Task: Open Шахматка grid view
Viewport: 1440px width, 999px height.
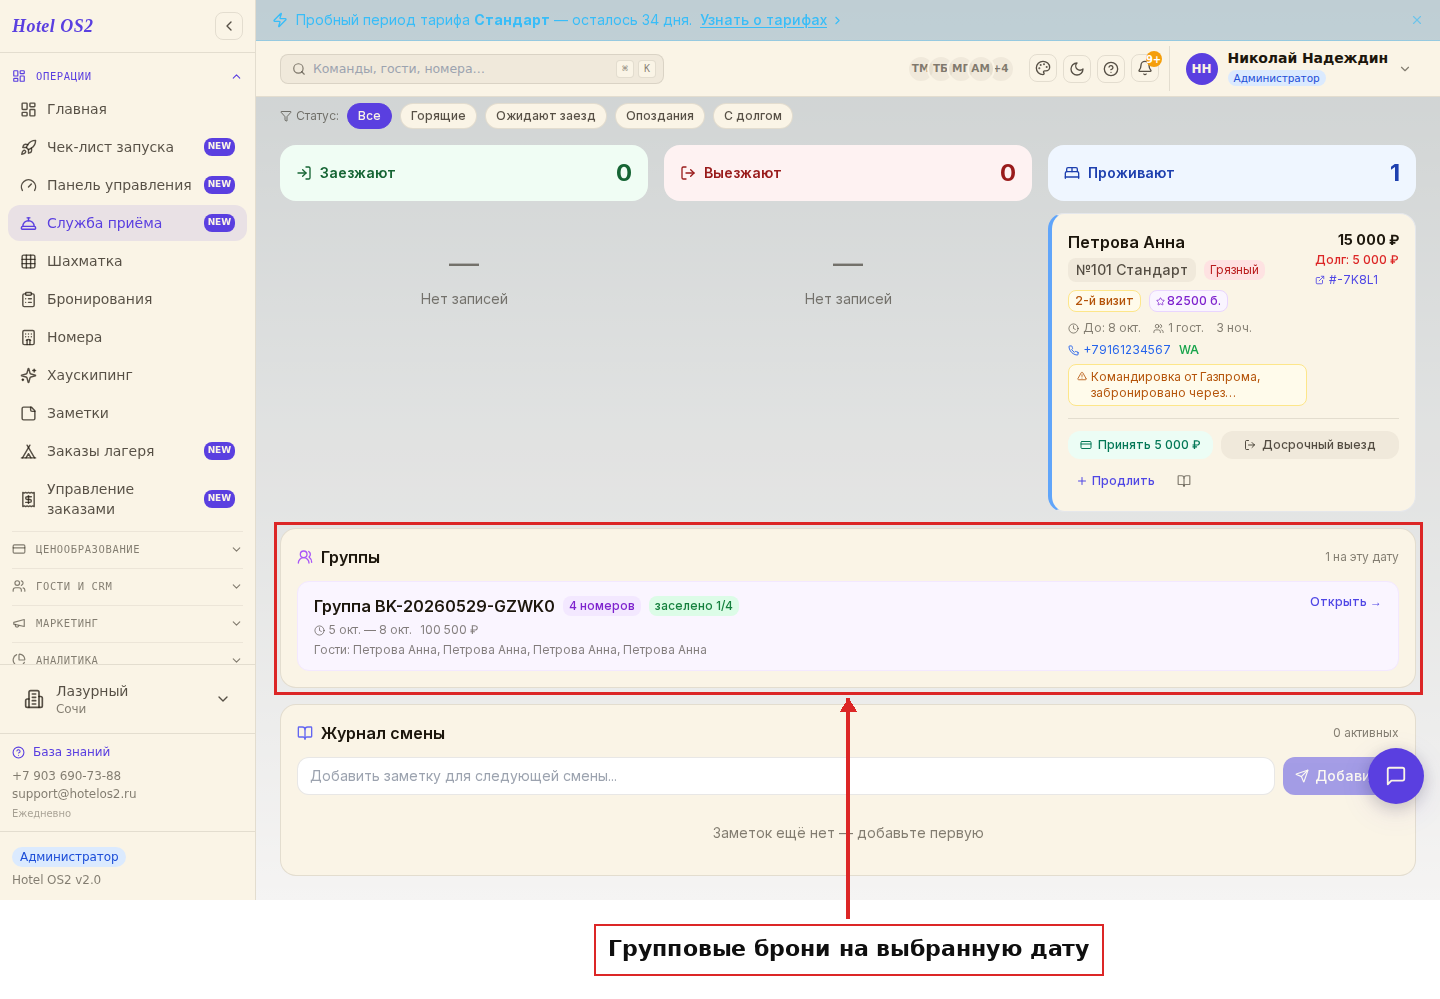Action: pos(127,261)
